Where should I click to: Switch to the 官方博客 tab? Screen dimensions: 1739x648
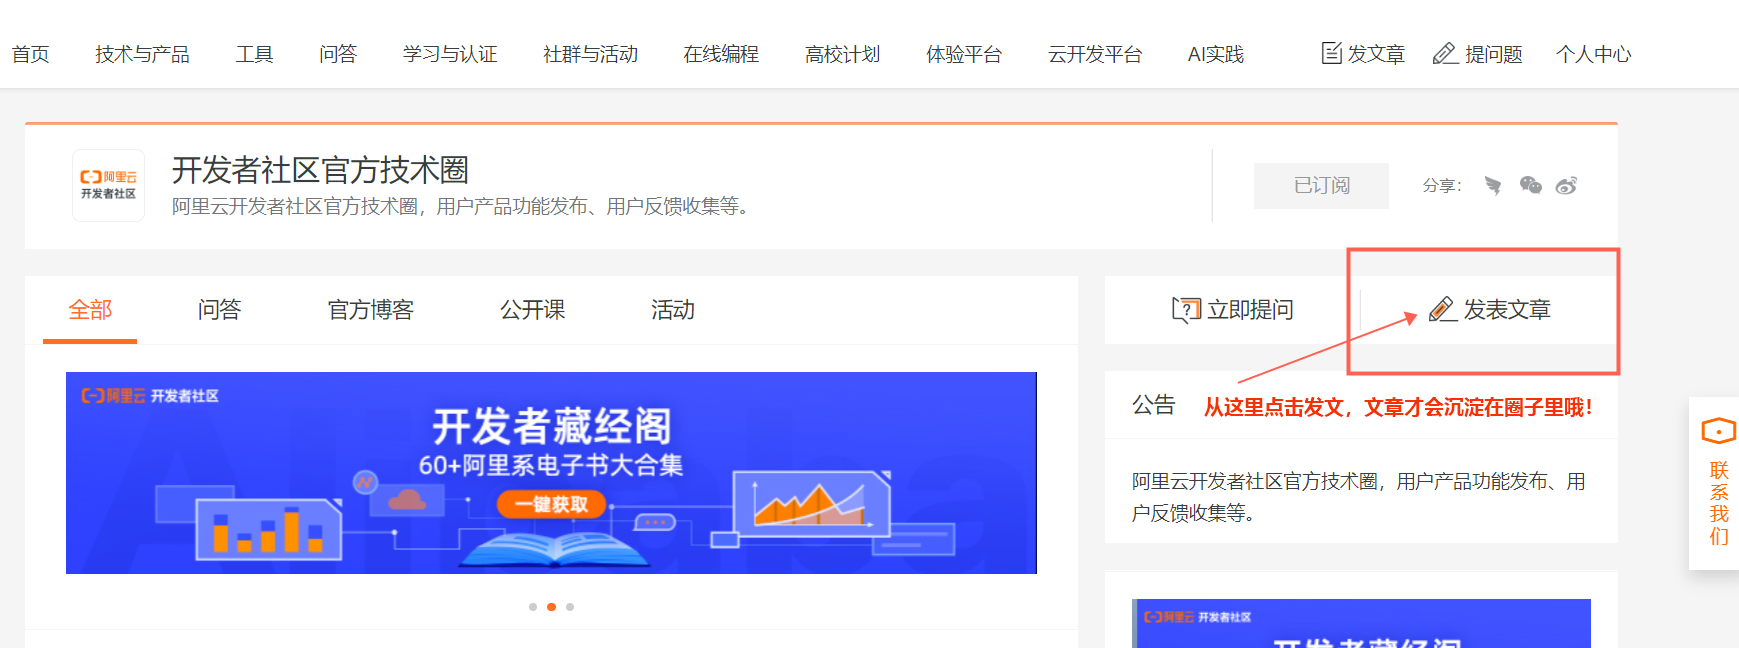[x=370, y=310]
